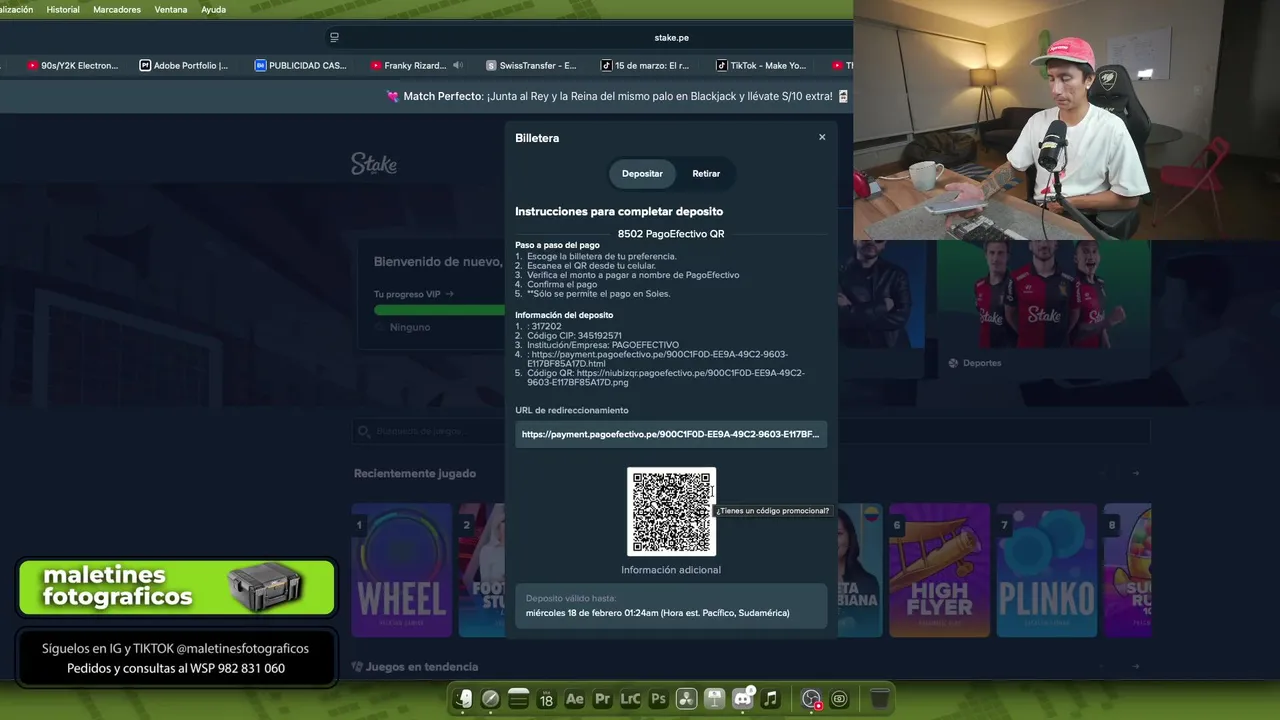Click the Match Perfecto promo banner text
Screen dimensions: 1280x720
(618, 96)
